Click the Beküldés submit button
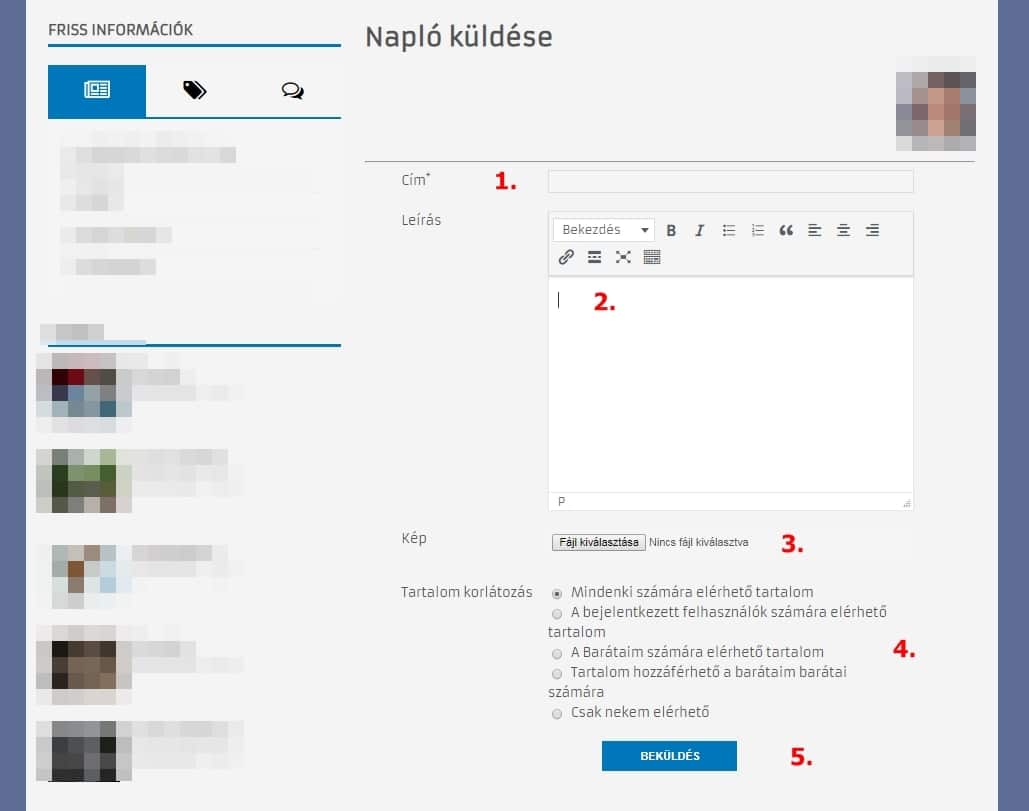This screenshot has height=811, width=1029. (x=669, y=756)
